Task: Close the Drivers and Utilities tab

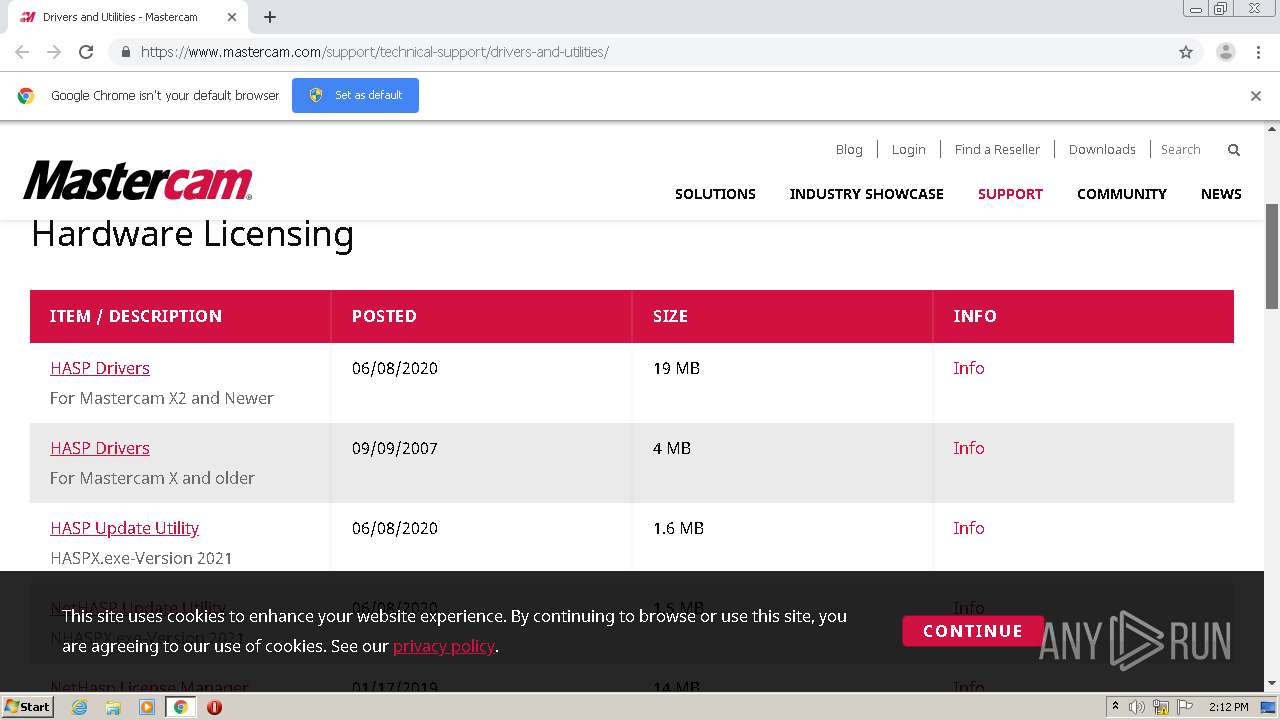Action: (x=232, y=17)
